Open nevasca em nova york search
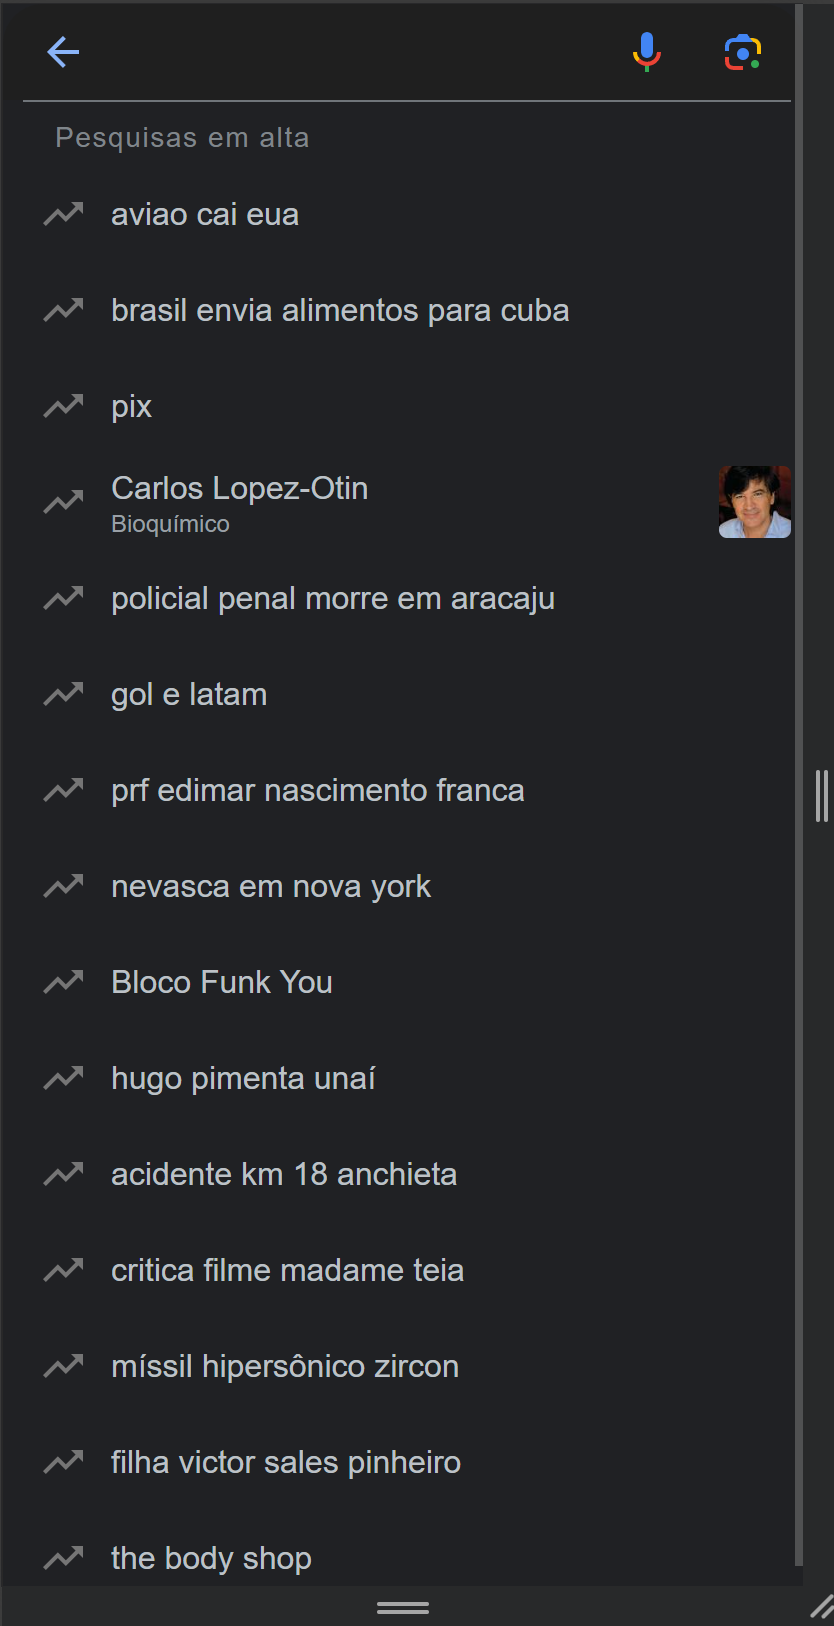The height and width of the screenshot is (1626, 834). 271,887
